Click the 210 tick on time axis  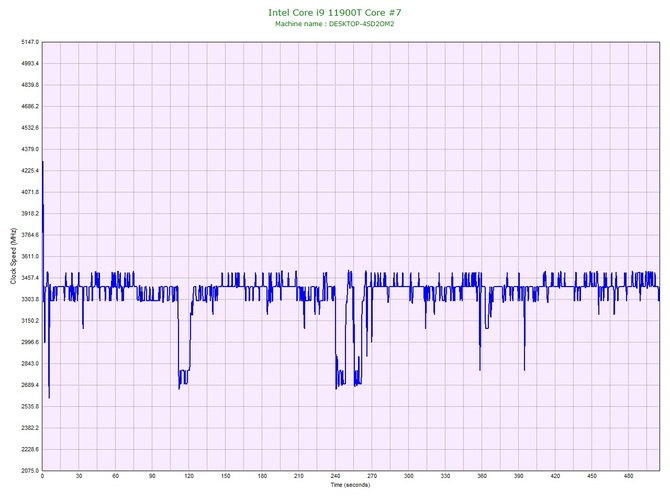[299, 476]
